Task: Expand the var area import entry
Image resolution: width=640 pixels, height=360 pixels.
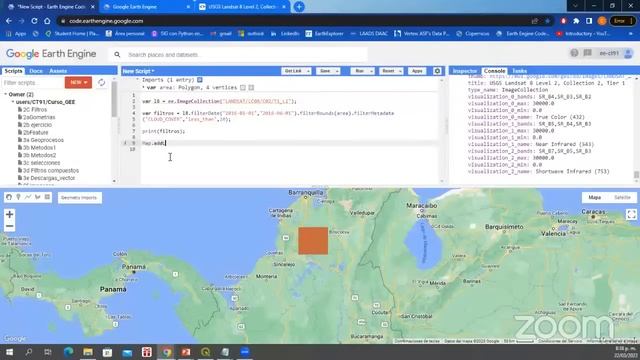Action: tap(143, 88)
